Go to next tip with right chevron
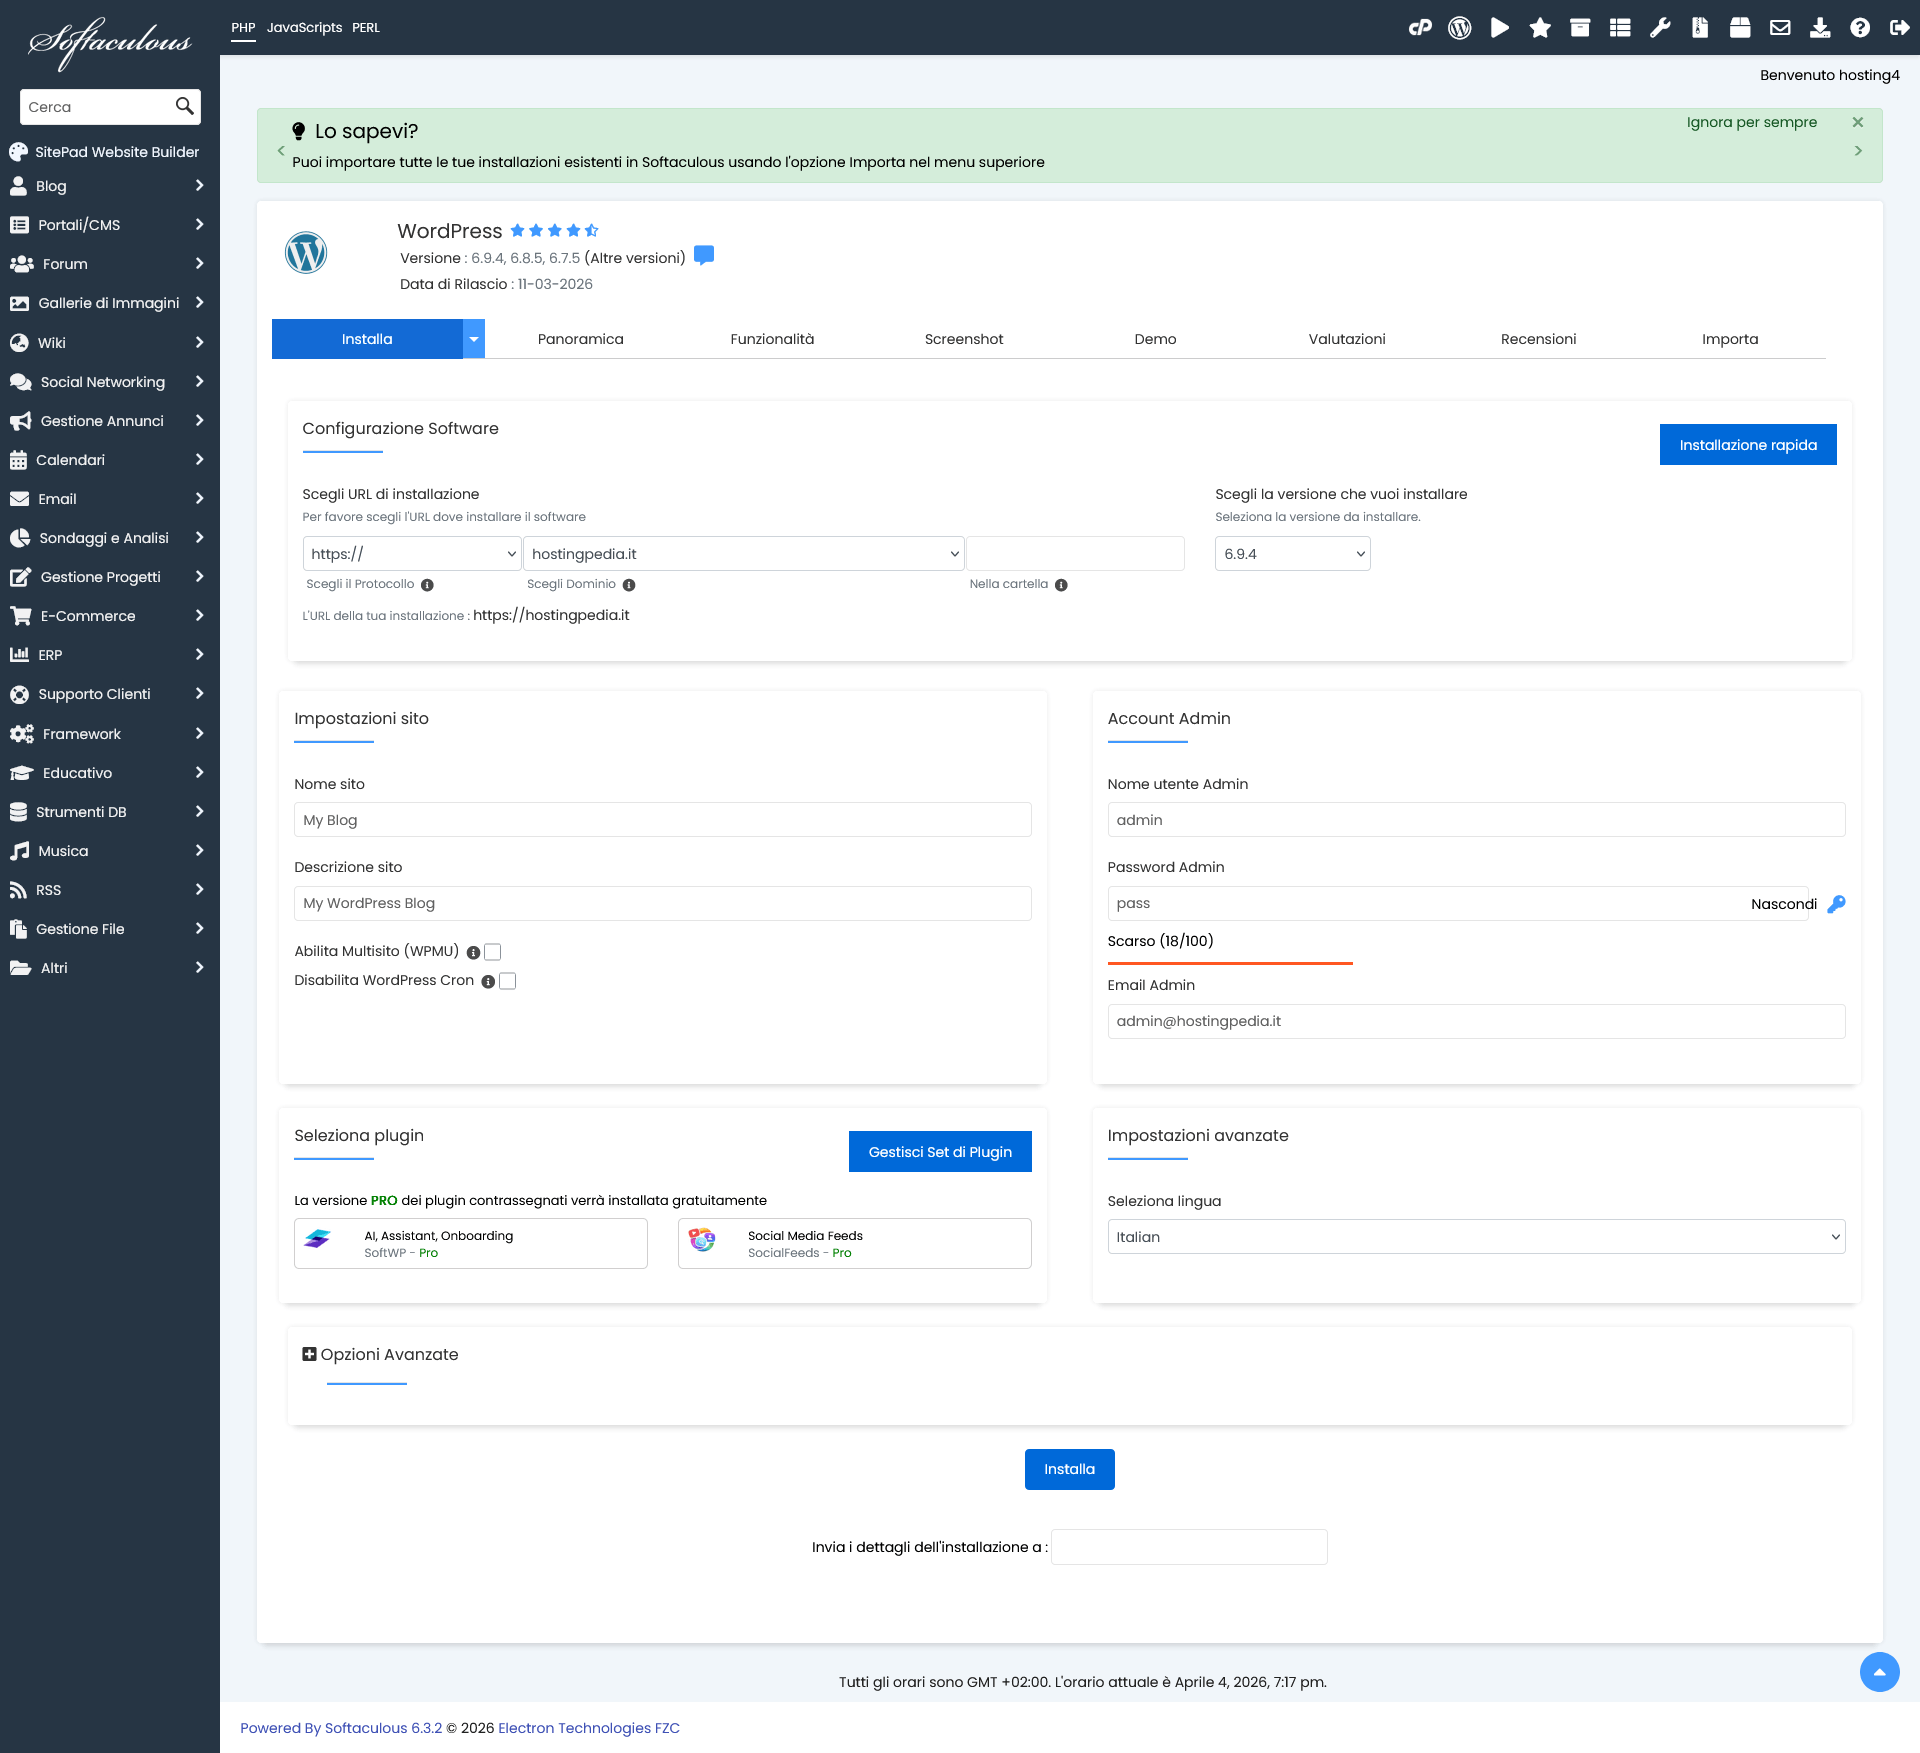 pos(1858,151)
